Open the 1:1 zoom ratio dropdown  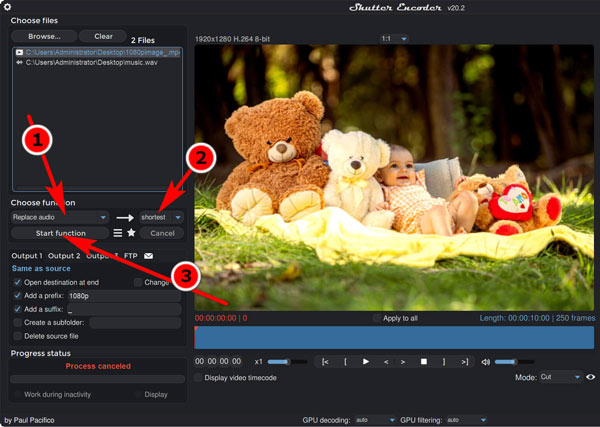point(394,39)
